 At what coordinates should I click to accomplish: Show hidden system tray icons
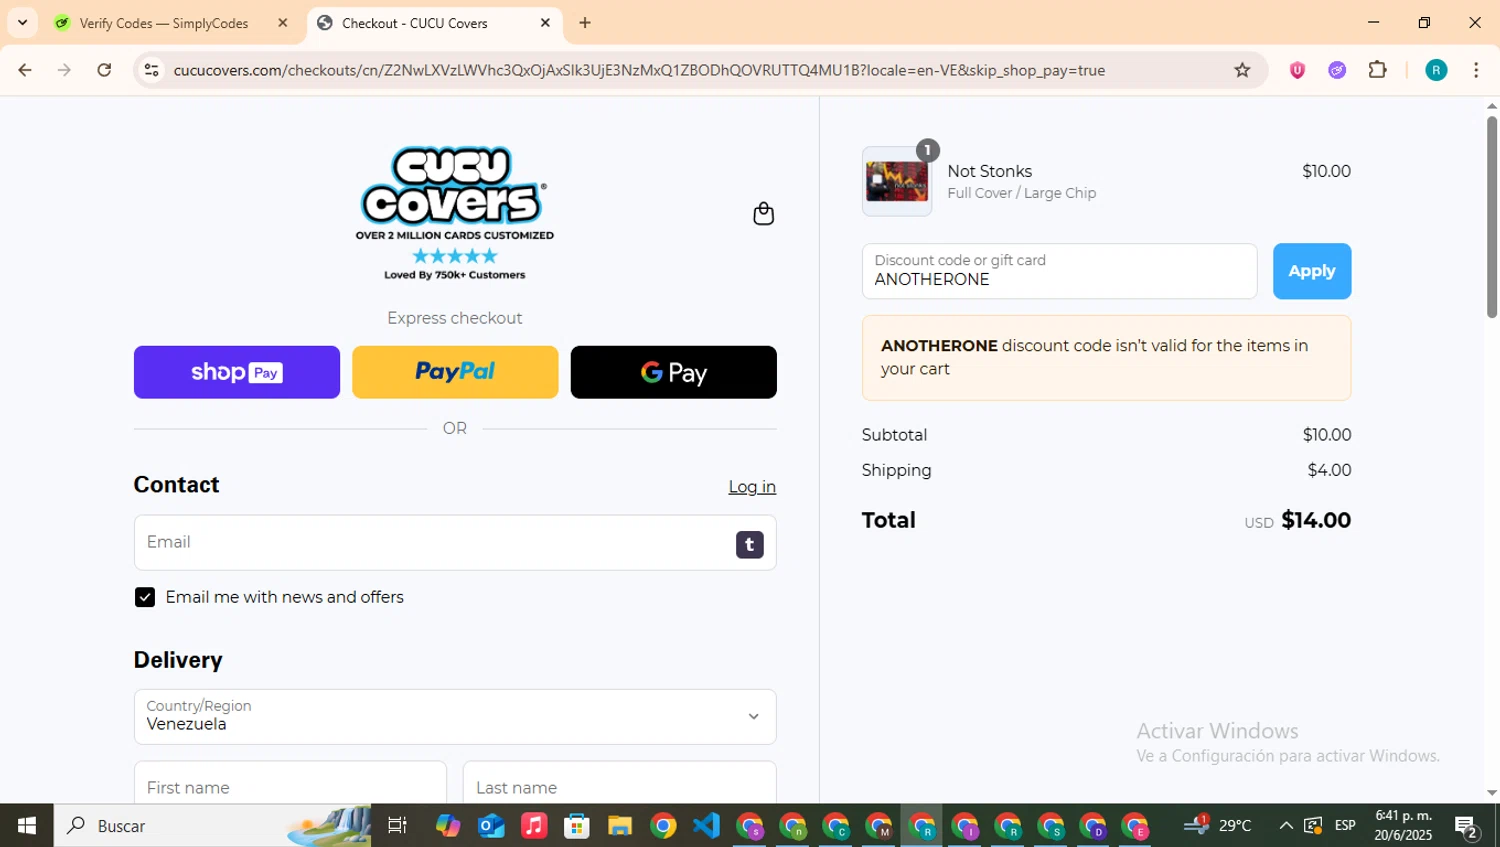coord(1286,826)
